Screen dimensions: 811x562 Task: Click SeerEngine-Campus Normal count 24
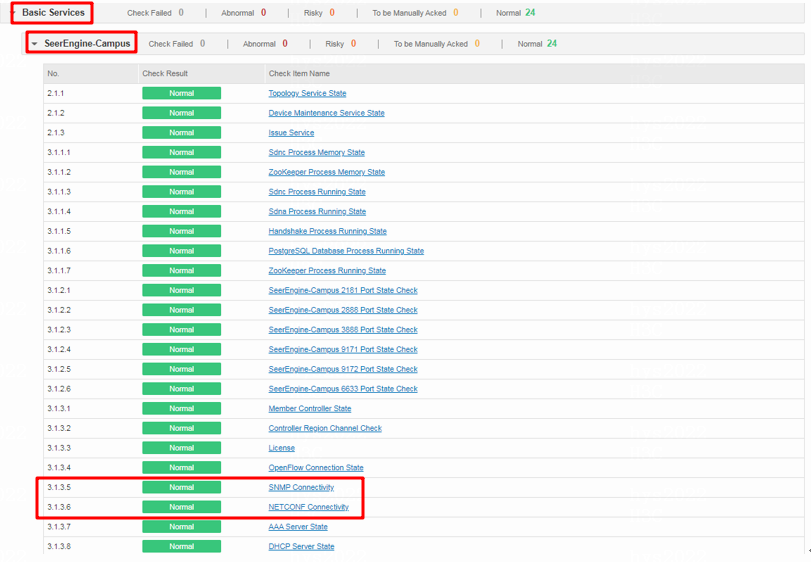point(552,43)
